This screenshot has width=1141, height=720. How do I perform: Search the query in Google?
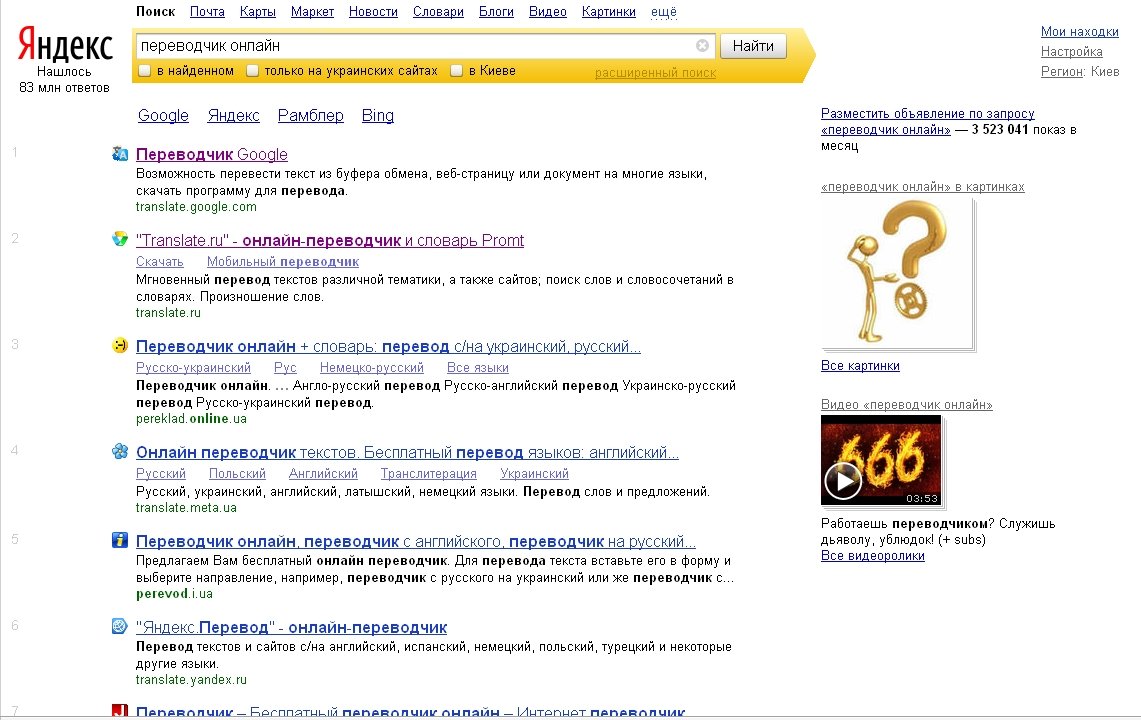pos(163,115)
